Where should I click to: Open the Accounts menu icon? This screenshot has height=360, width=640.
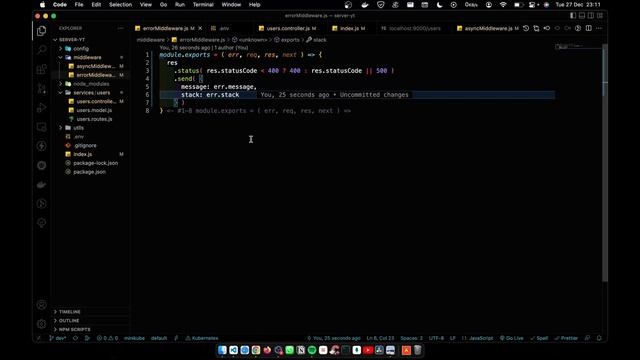[41, 304]
